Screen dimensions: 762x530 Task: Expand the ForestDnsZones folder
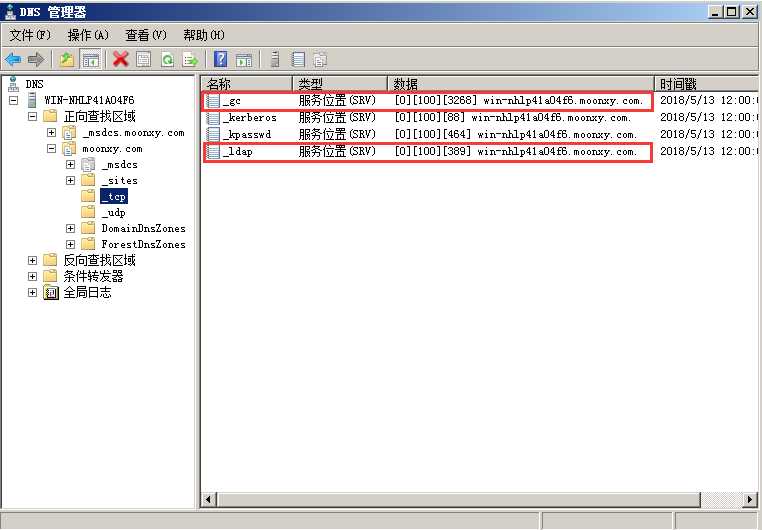(x=70, y=244)
